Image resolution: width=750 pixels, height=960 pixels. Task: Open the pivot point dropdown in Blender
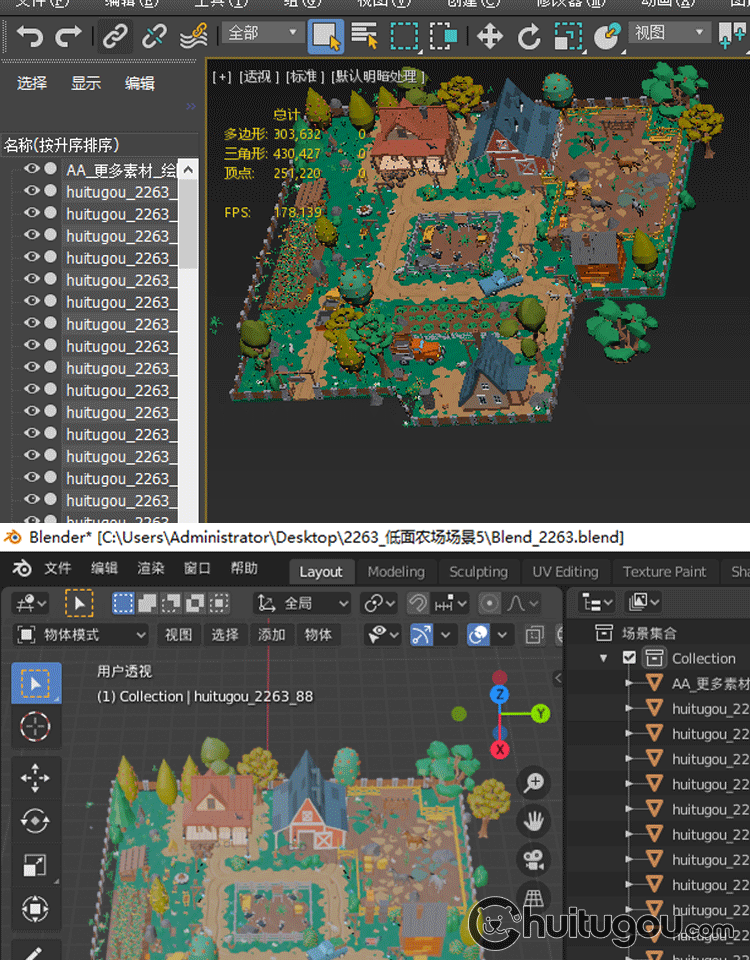tap(380, 604)
